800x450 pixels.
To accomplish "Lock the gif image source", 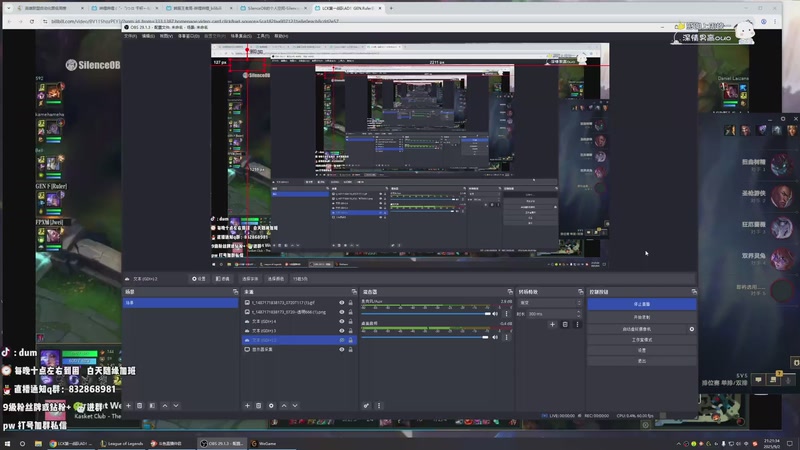I will [351, 303].
